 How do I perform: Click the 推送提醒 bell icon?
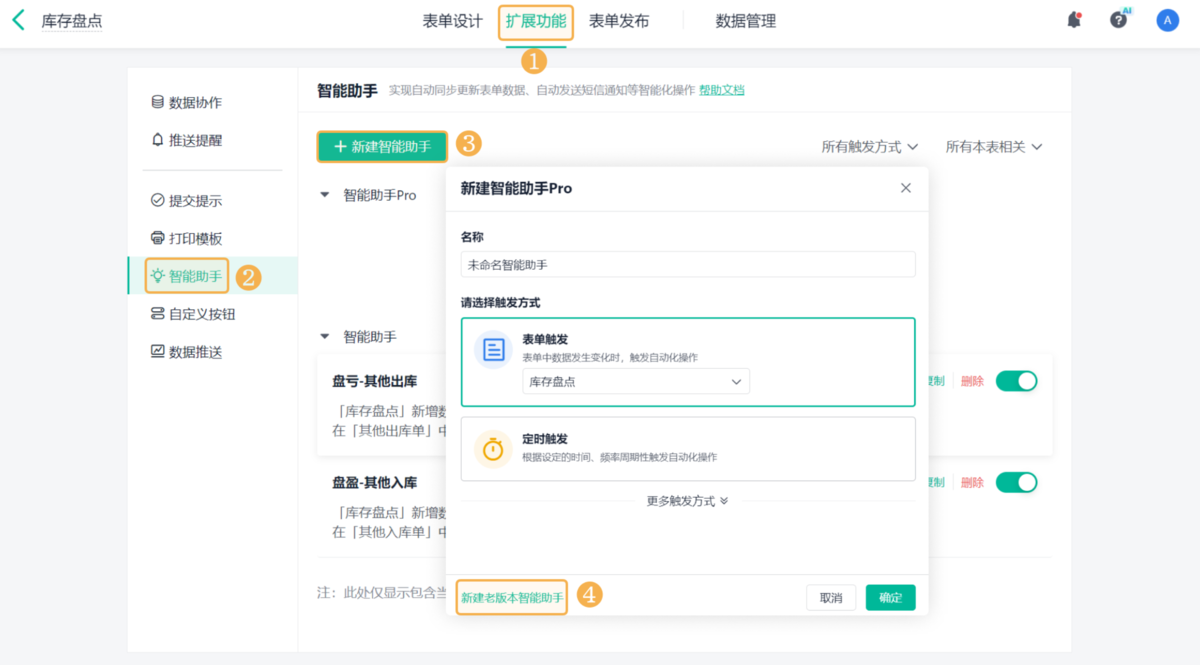tap(157, 140)
